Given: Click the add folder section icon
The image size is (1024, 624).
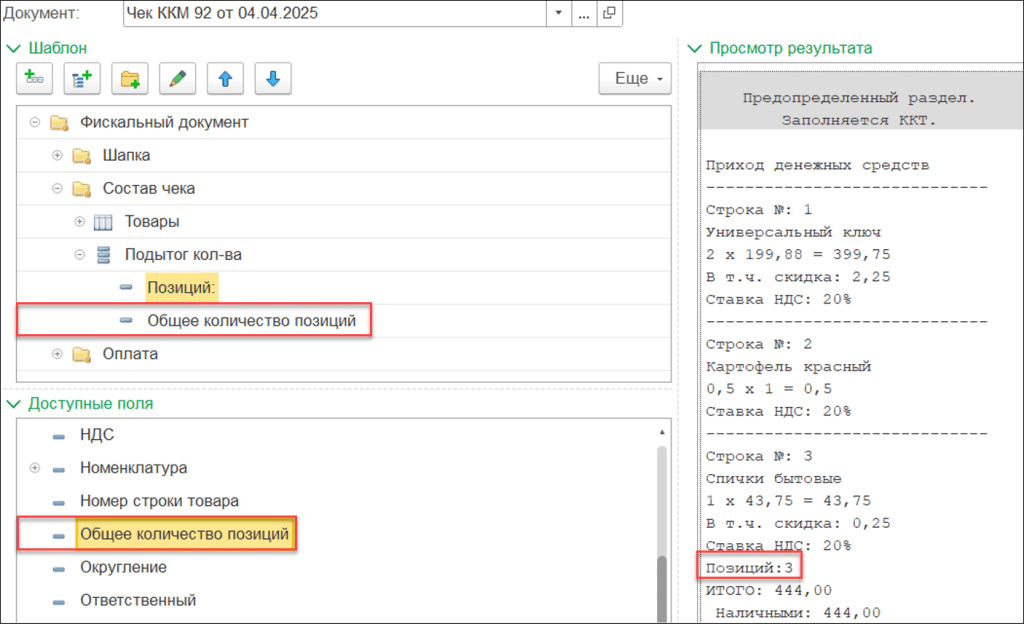Looking at the screenshot, I should (x=129, y=79).
